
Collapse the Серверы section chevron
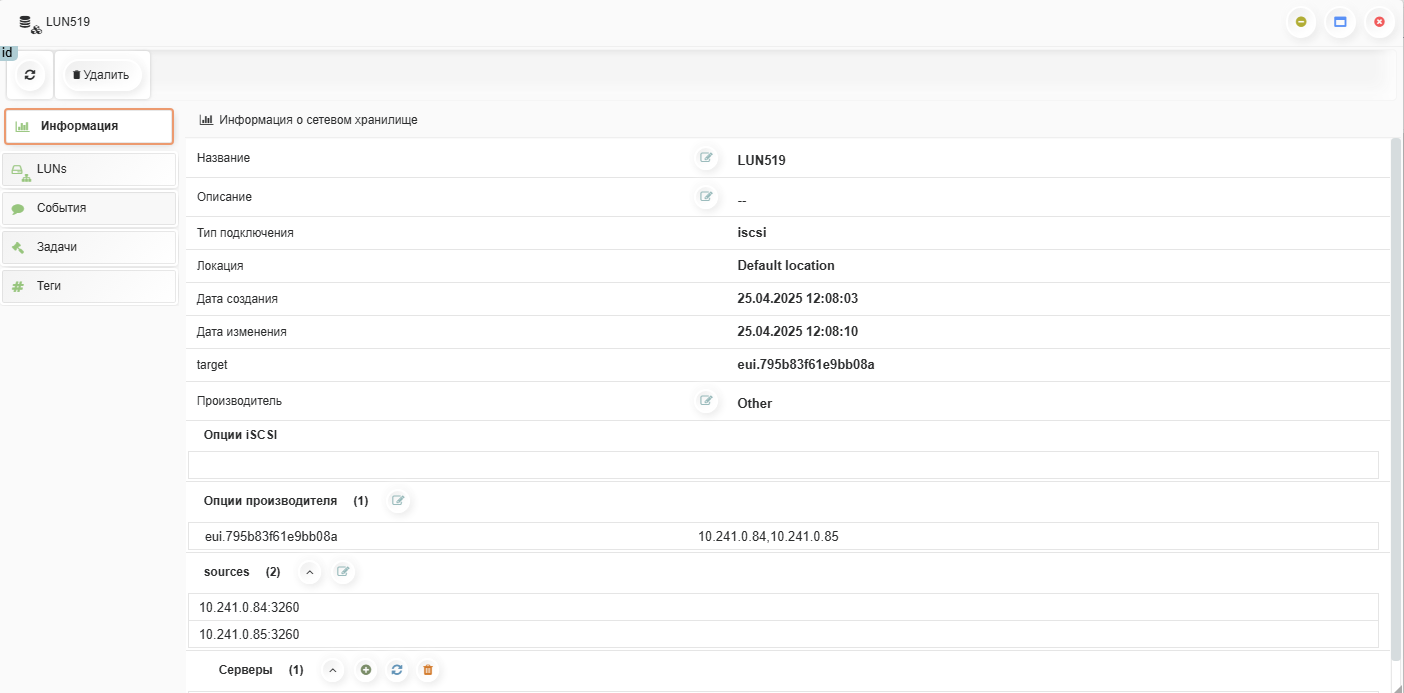[334, 670]
